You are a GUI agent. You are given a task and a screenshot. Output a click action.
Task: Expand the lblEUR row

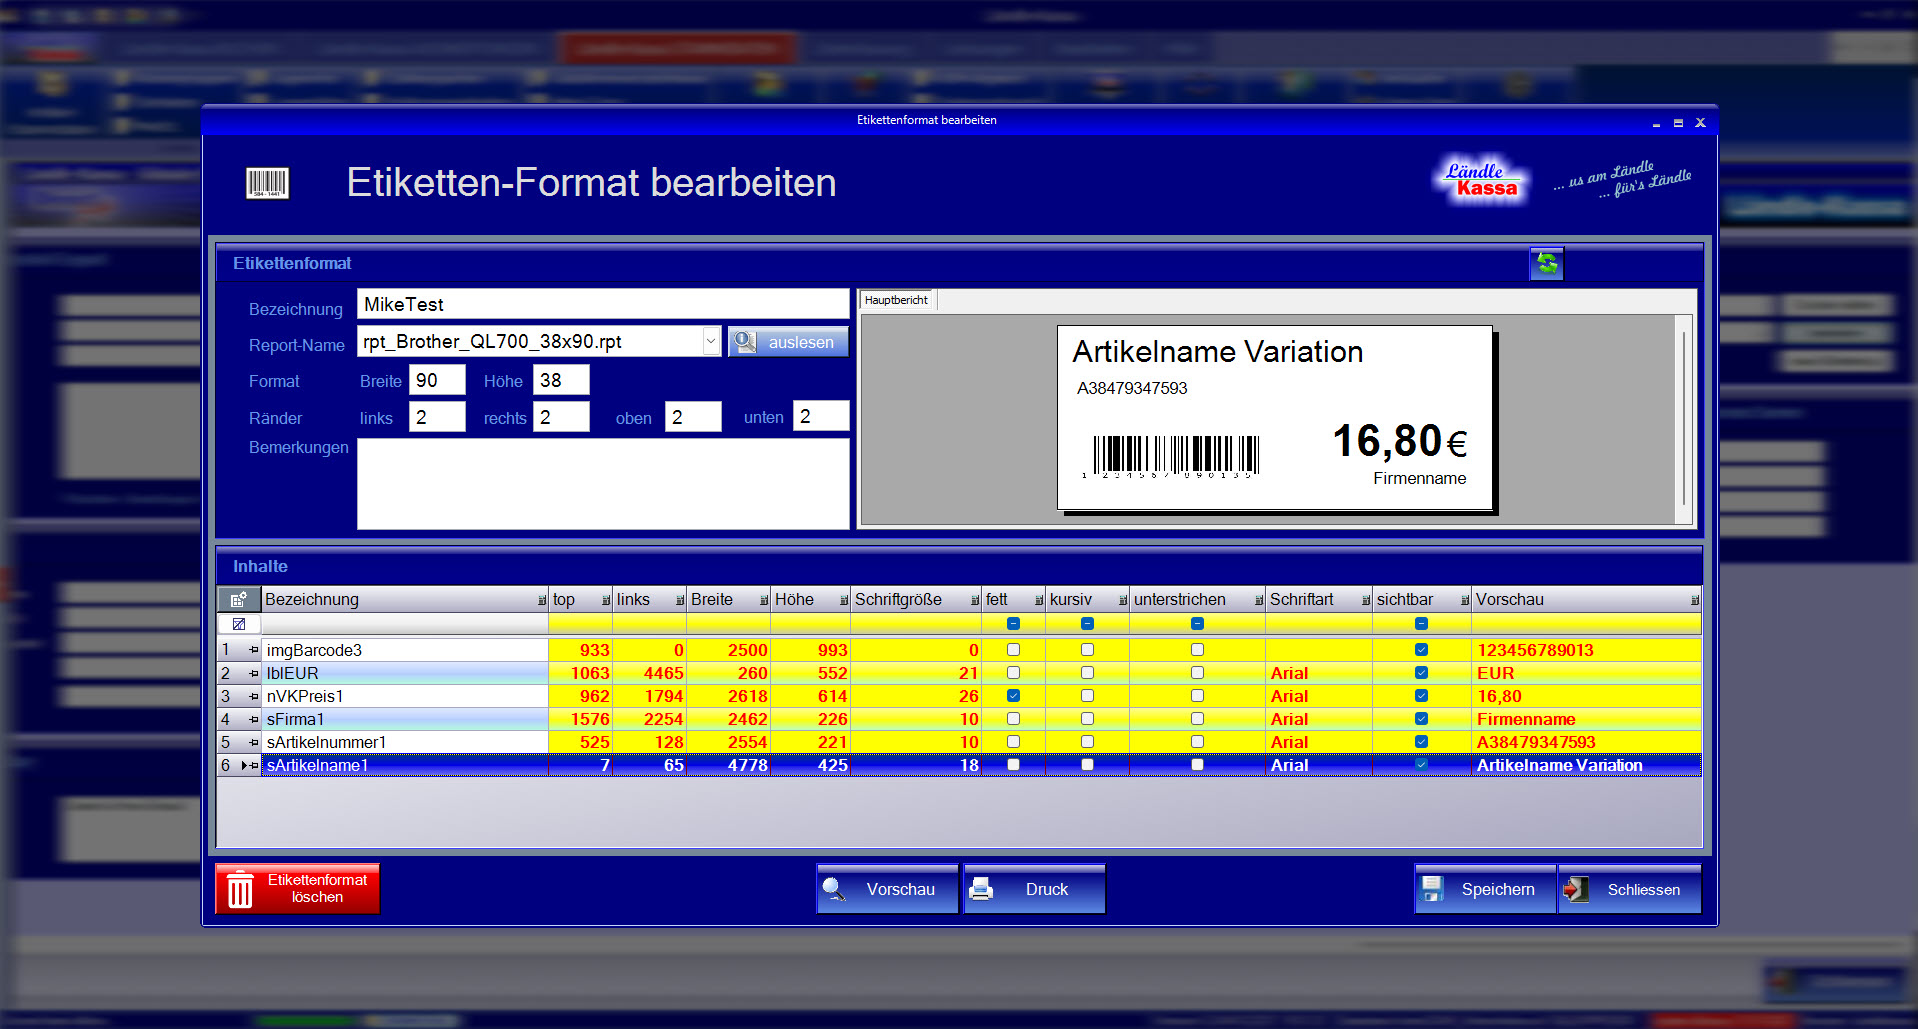click(x=254, y=673)
